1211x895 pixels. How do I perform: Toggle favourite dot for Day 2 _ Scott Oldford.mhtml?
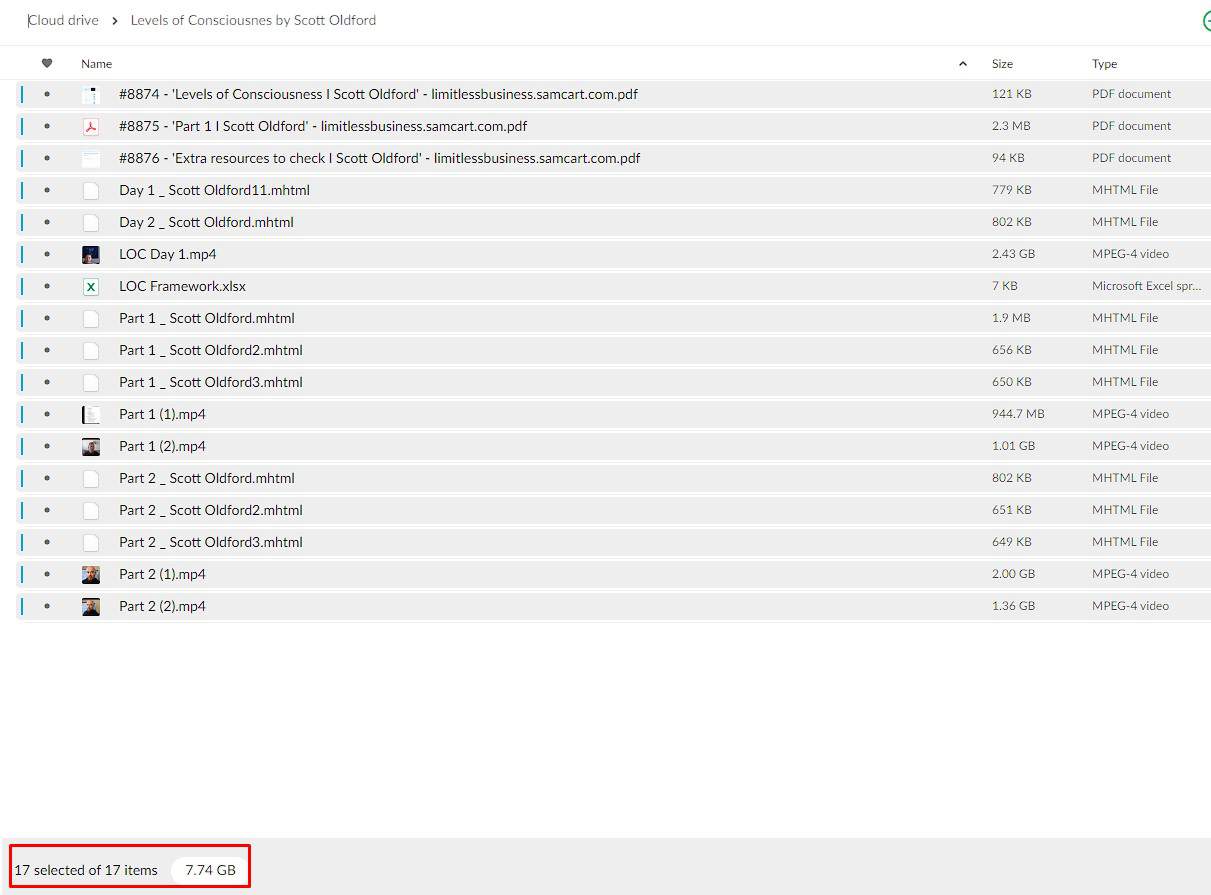click(x=47, y=223)
